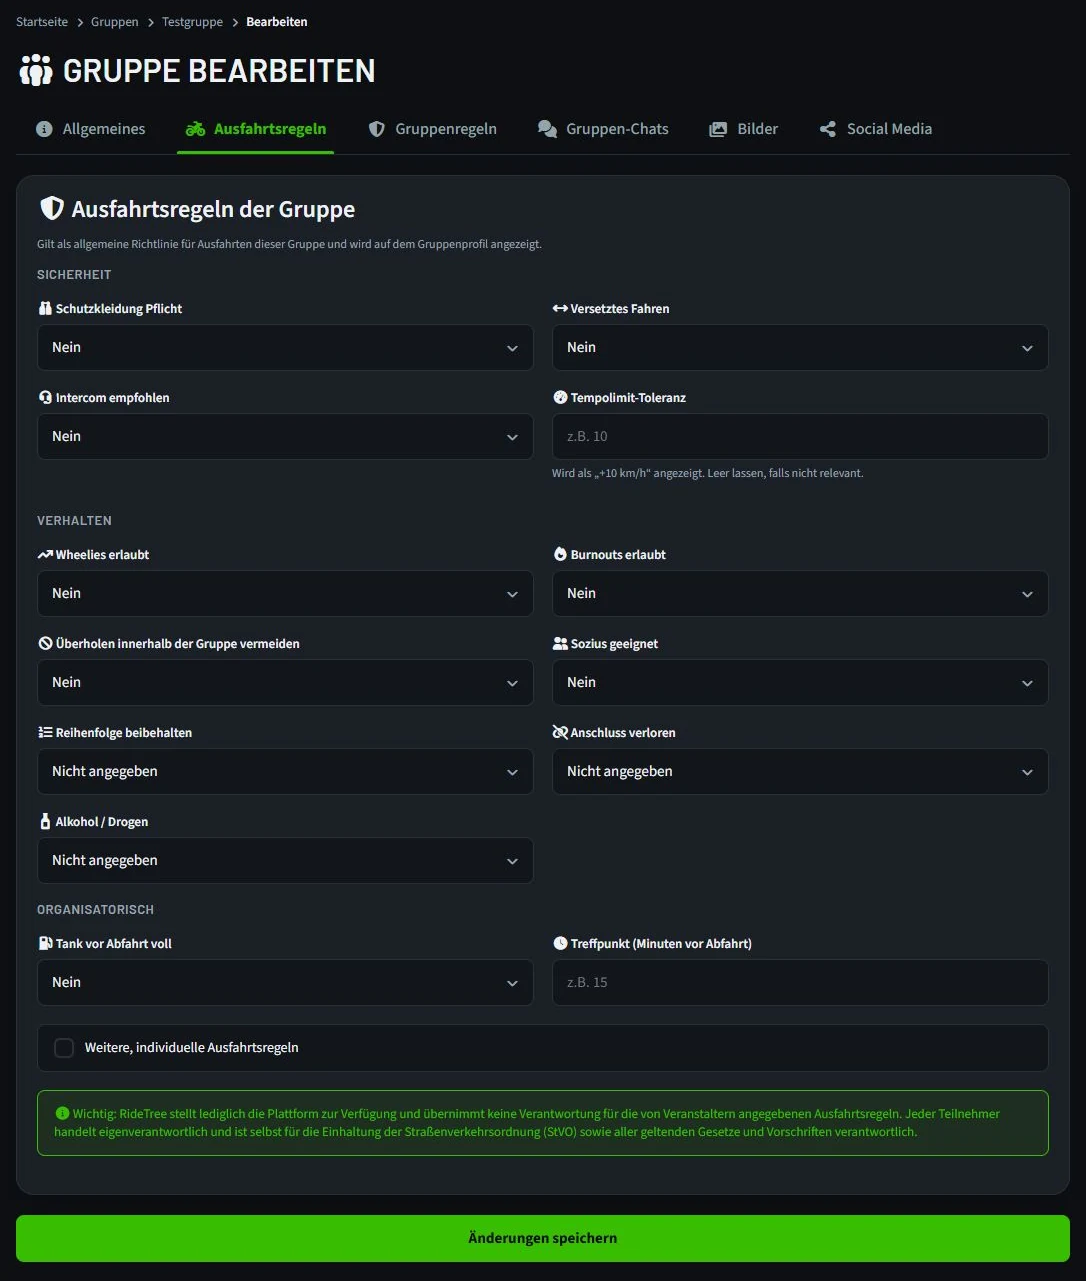Open the Versetztes Fahren dropdown
The image size is (1086, 1281).
pos(800,348)
